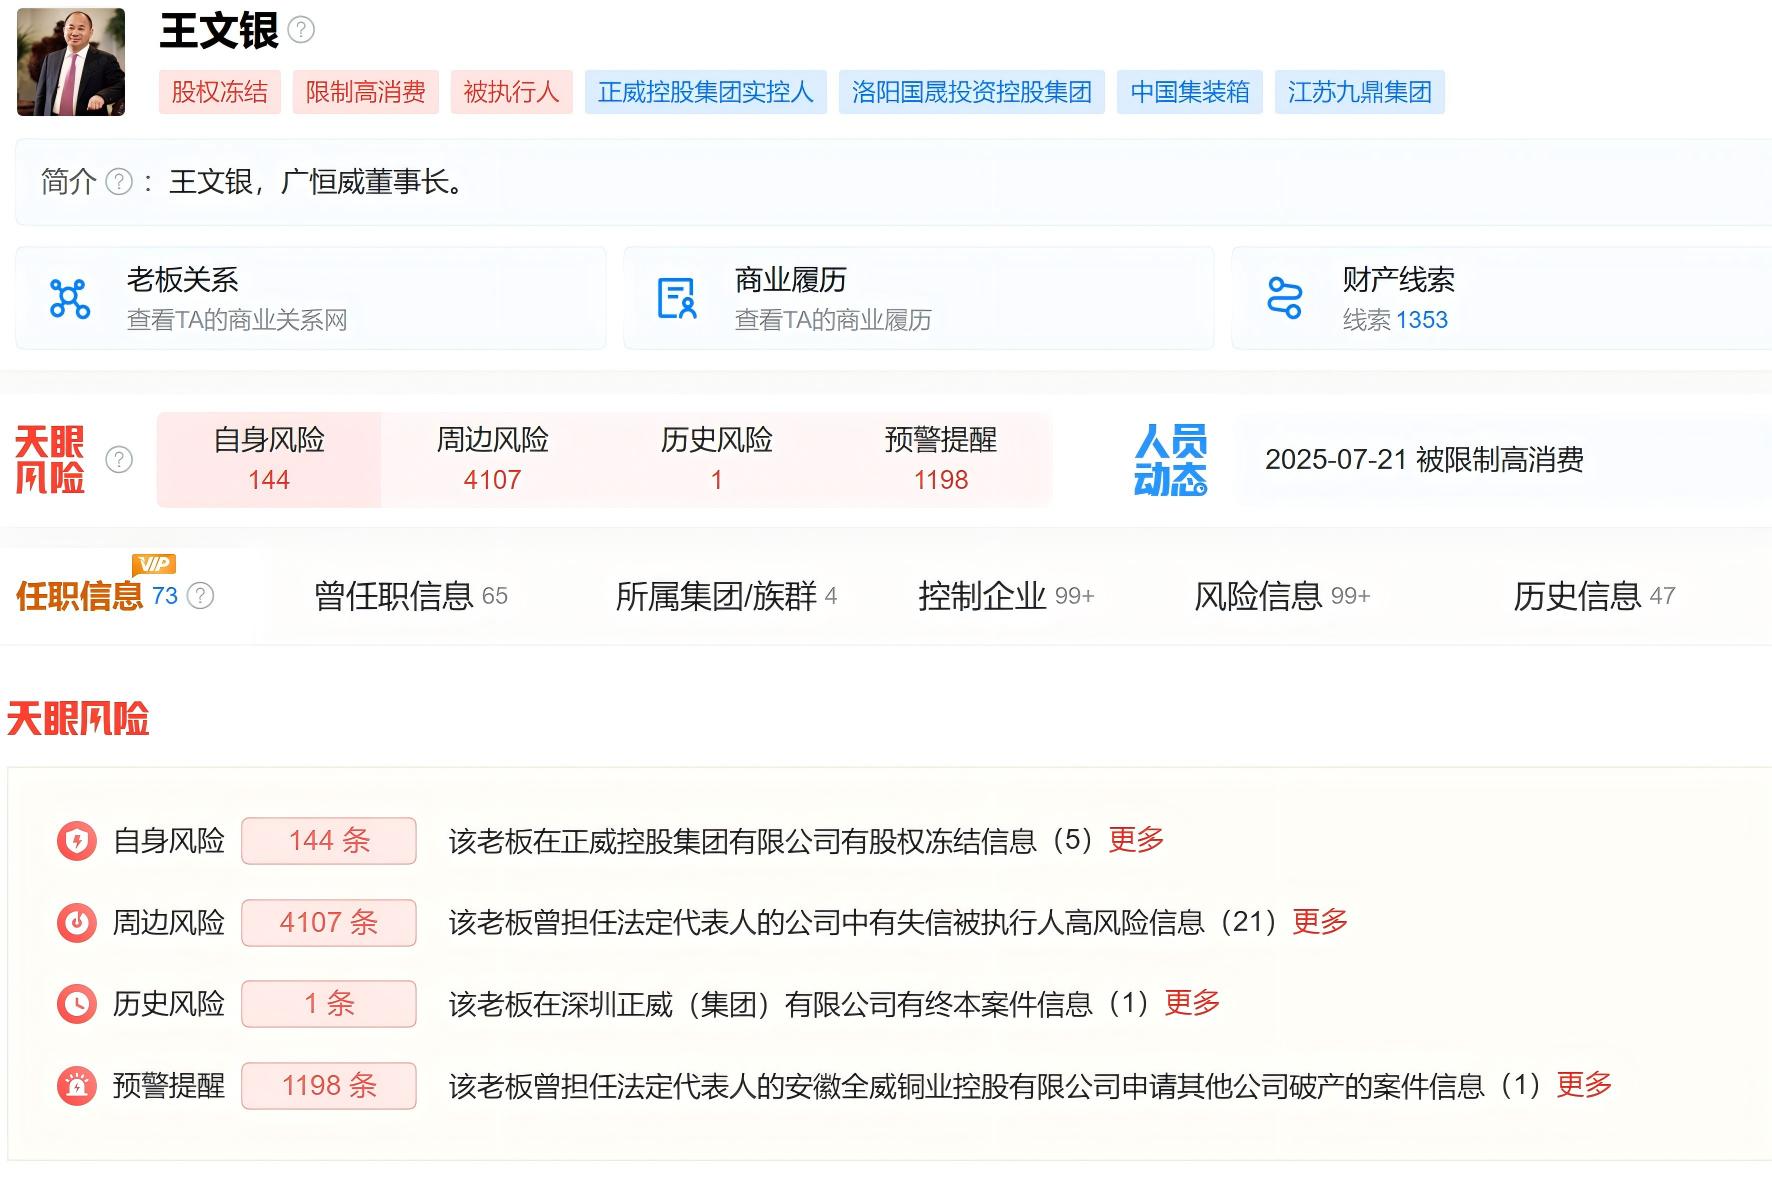Click the 自身风险 shield icon in risk list
Viewport: 1772px width, 1192px height.
click(x=77, y=841)
